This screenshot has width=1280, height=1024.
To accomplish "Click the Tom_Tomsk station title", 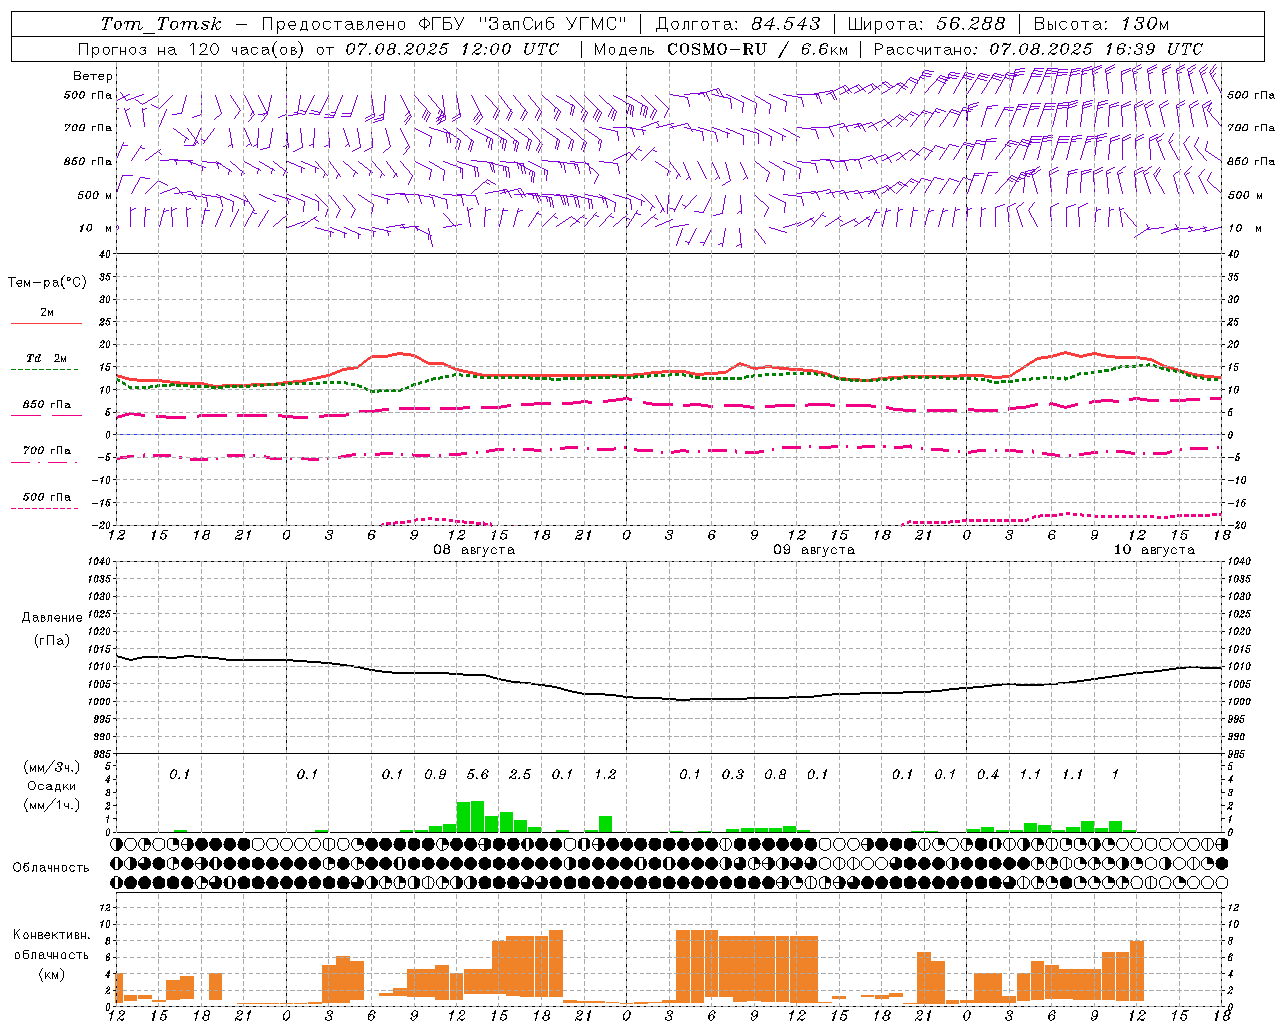I will (x=161, y=24).
